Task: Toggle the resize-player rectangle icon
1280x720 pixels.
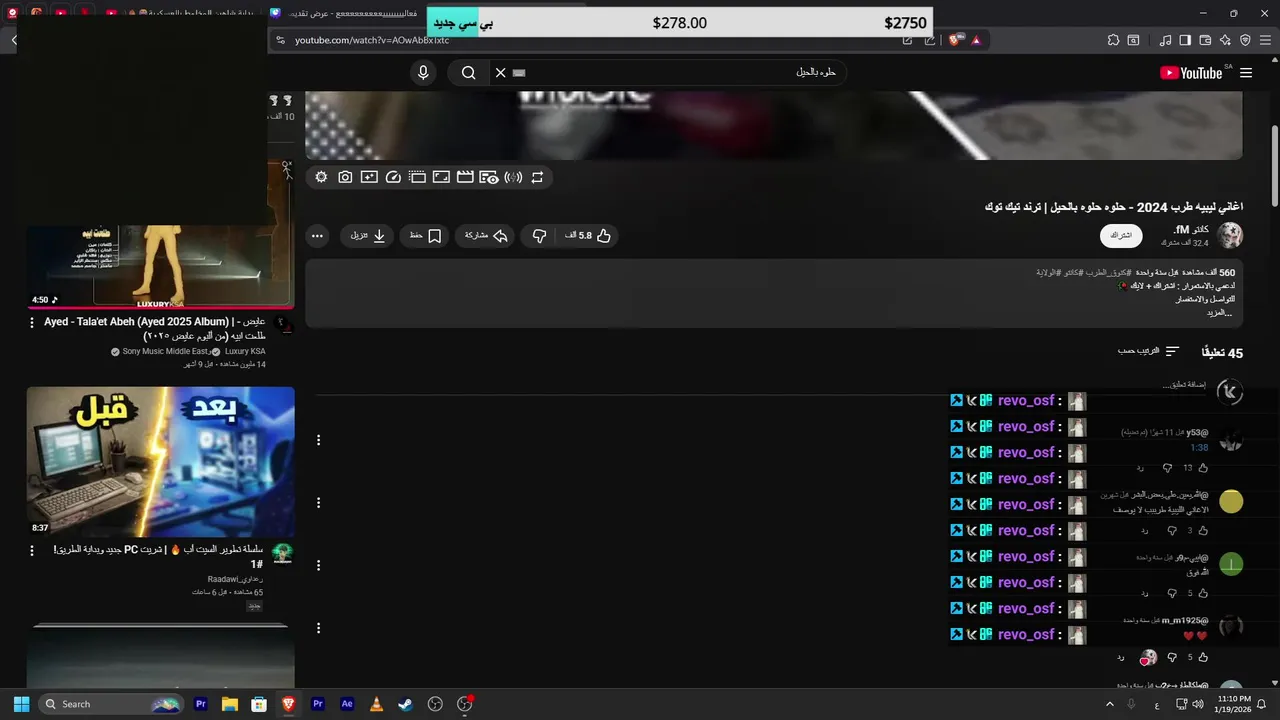Action: pos(441,177)
